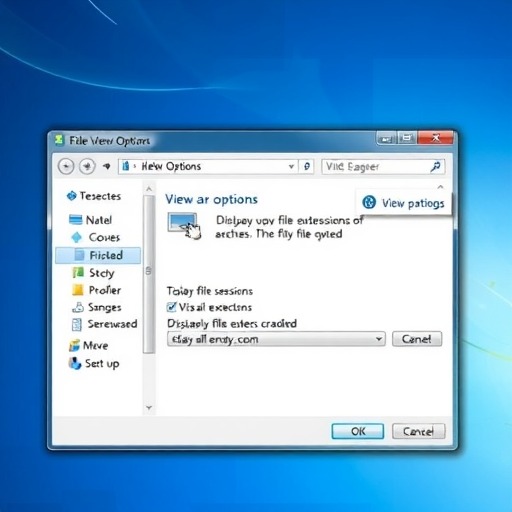The width and height of the screenshot is (512, 512).
Task: Click the icon next to 'Sert up'
Action: 75,363
